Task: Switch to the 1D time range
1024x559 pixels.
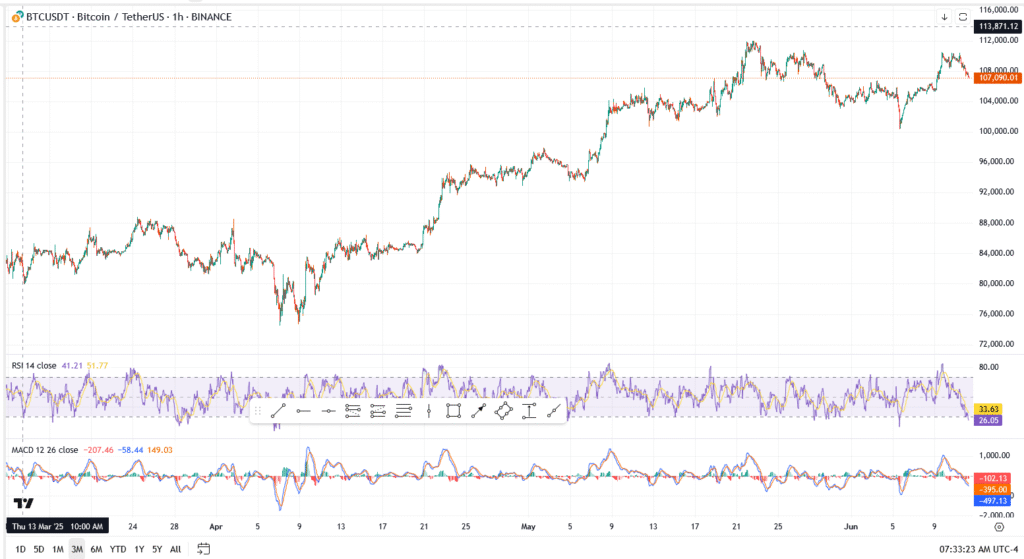Action: tap(21, 548)
